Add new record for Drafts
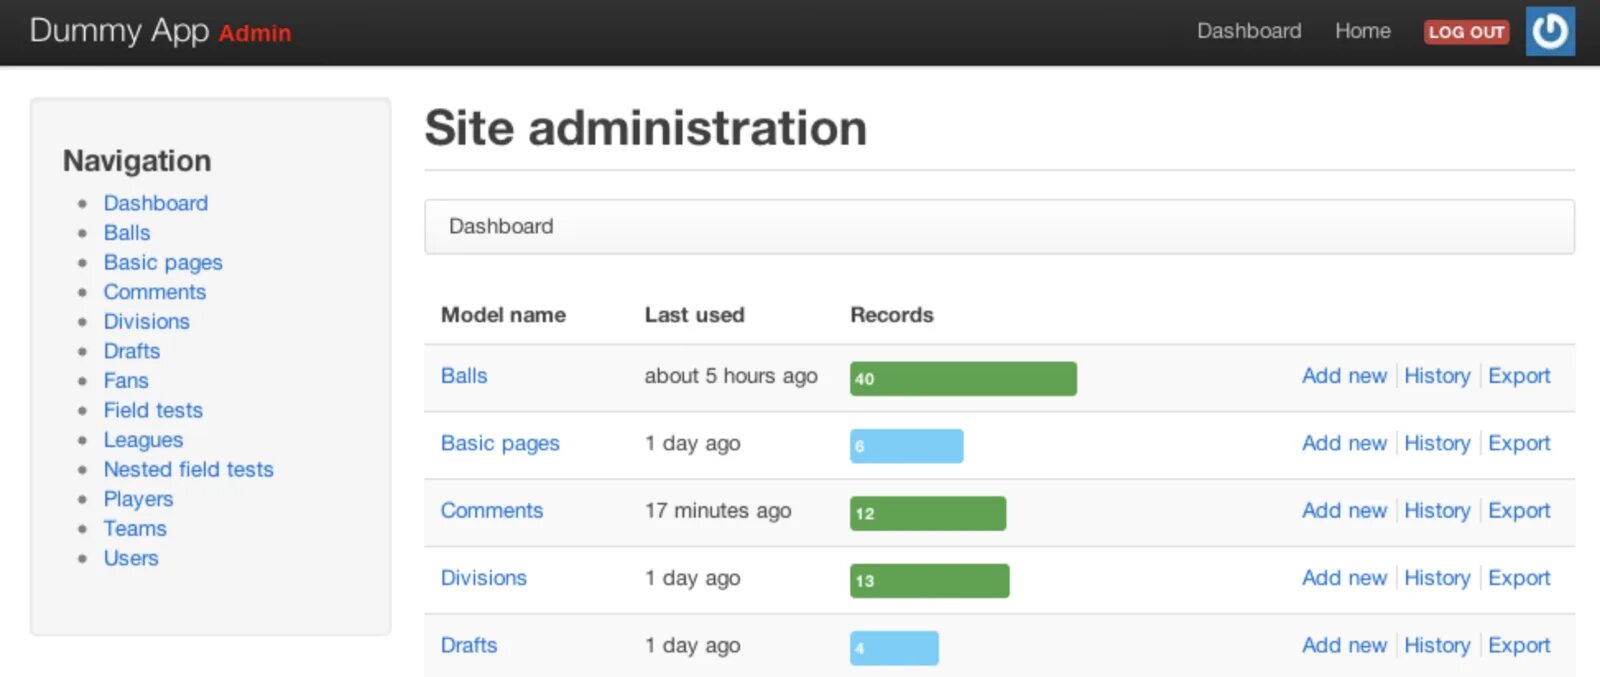 [1344, 646]
